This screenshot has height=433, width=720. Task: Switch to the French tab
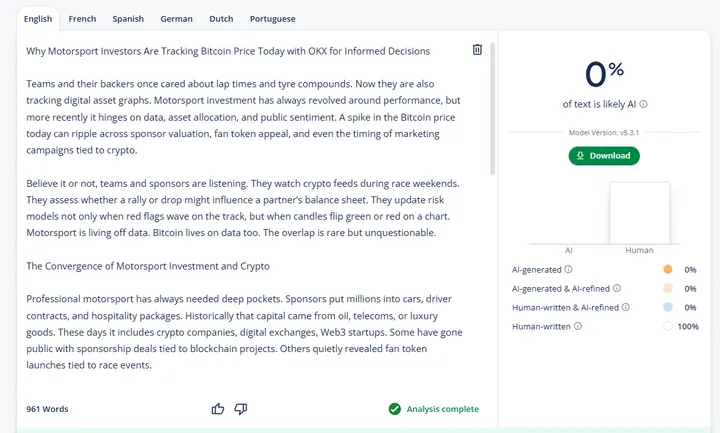tap(82, 19)
